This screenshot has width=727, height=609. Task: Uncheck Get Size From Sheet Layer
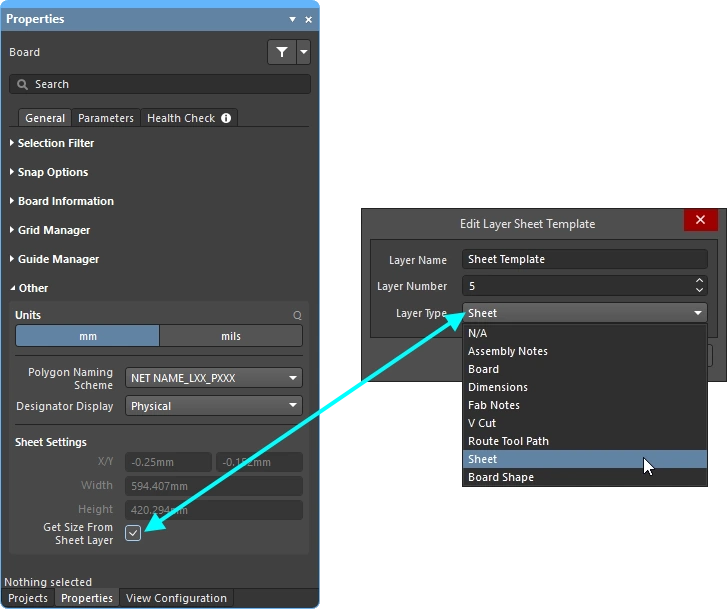(x=133, y=533)
